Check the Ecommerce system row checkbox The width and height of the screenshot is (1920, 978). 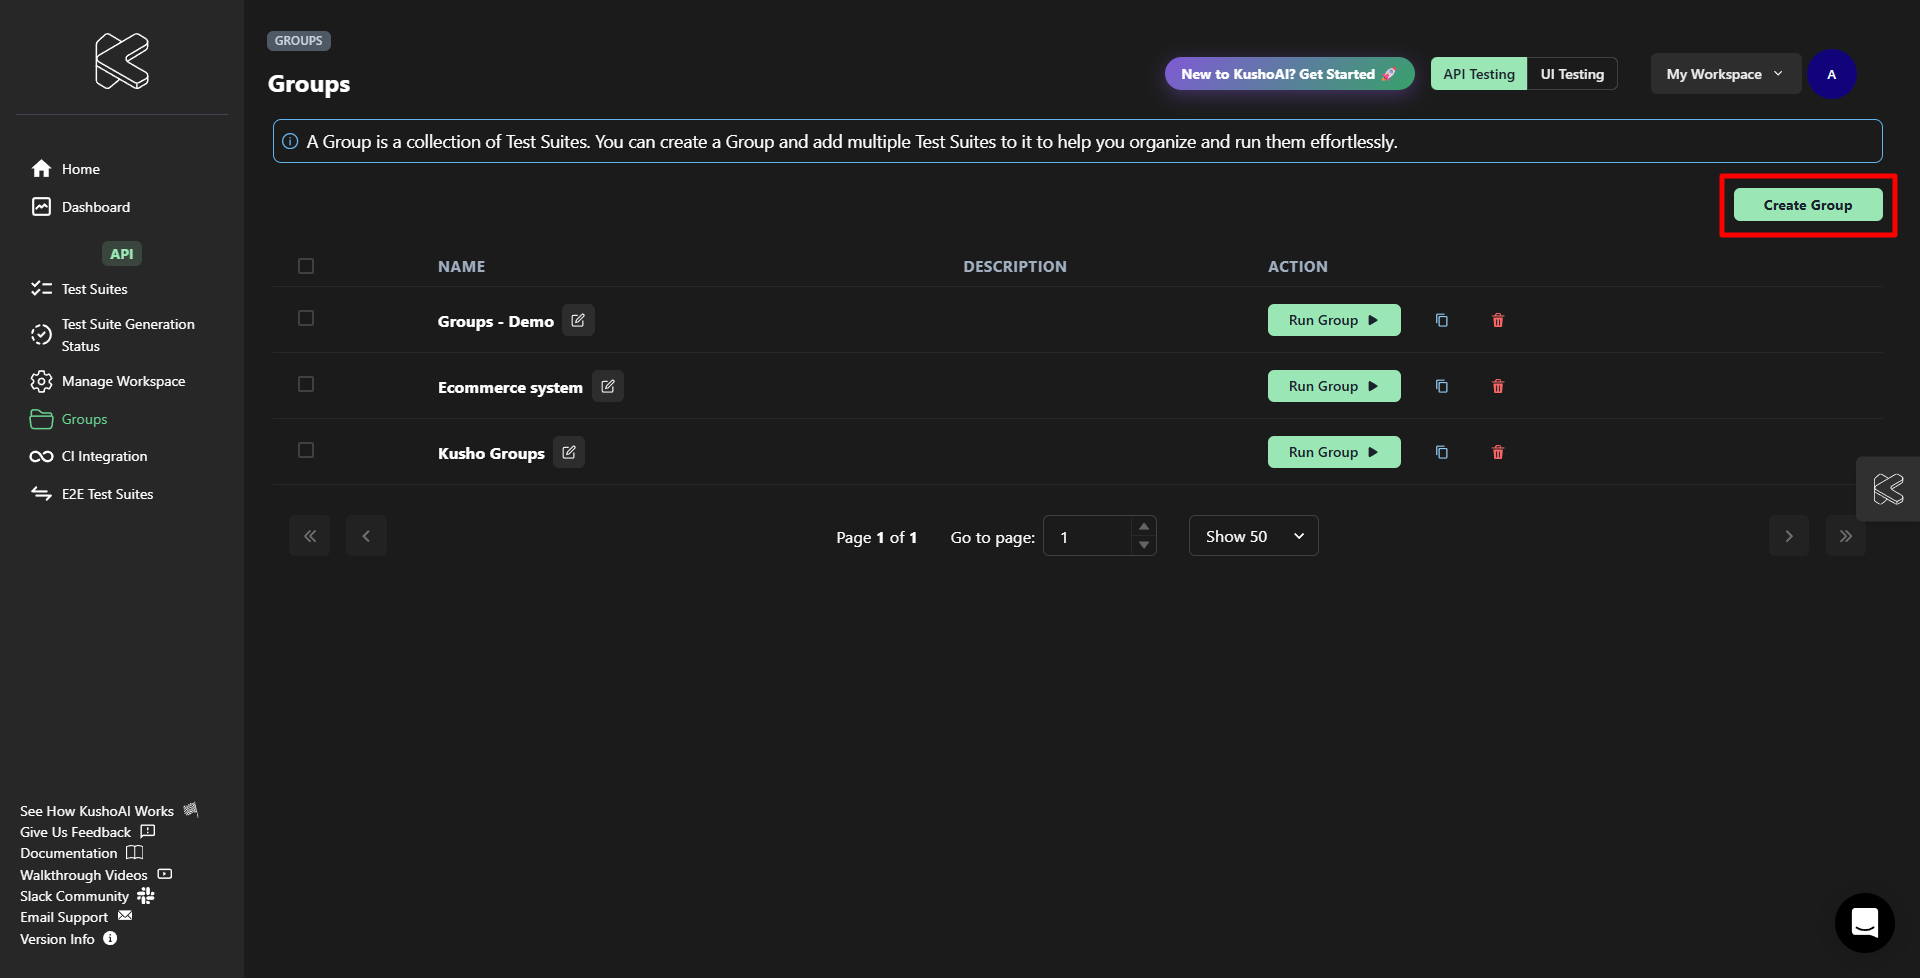point(306,384)
